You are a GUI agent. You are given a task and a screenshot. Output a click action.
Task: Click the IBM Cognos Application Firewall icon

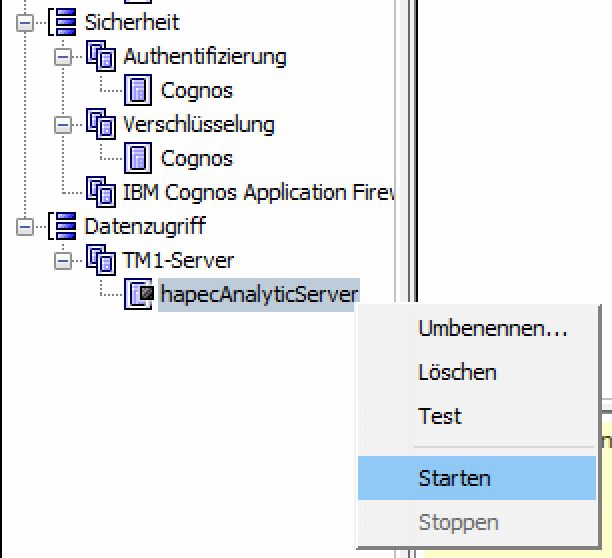pyautogui.click(x=102, y=192)
